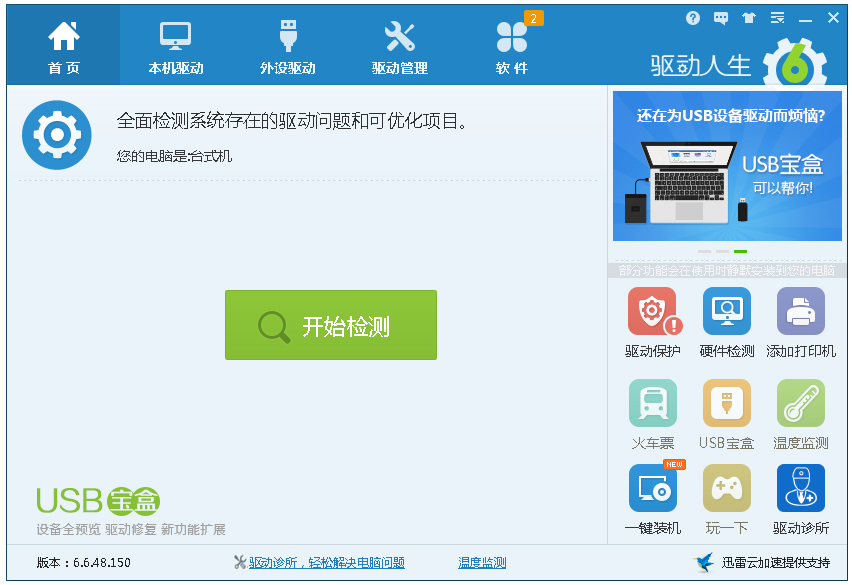Click the 部分功能会在使用时静默安装到您的电脑 notice
Image resolution: width=852 pixels, height=585 pixels.
tap(726, 271)
